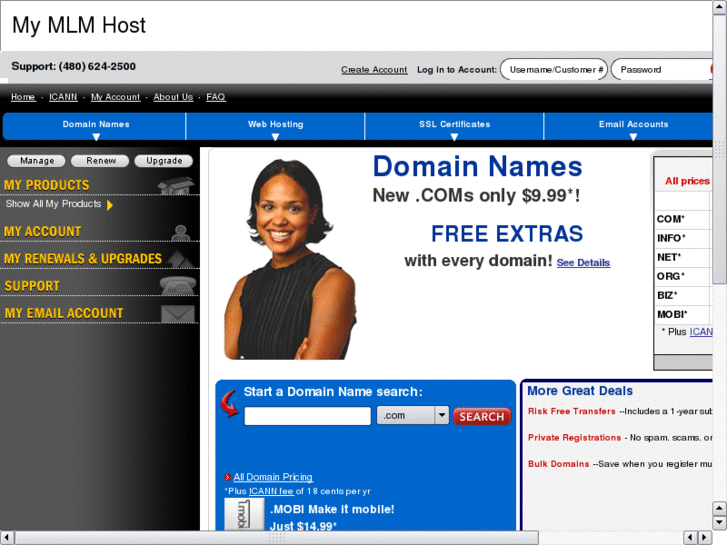Click the red SEARCH button
Screen dimensions: 727x545
pyautogui.click(x=482, y=416)
